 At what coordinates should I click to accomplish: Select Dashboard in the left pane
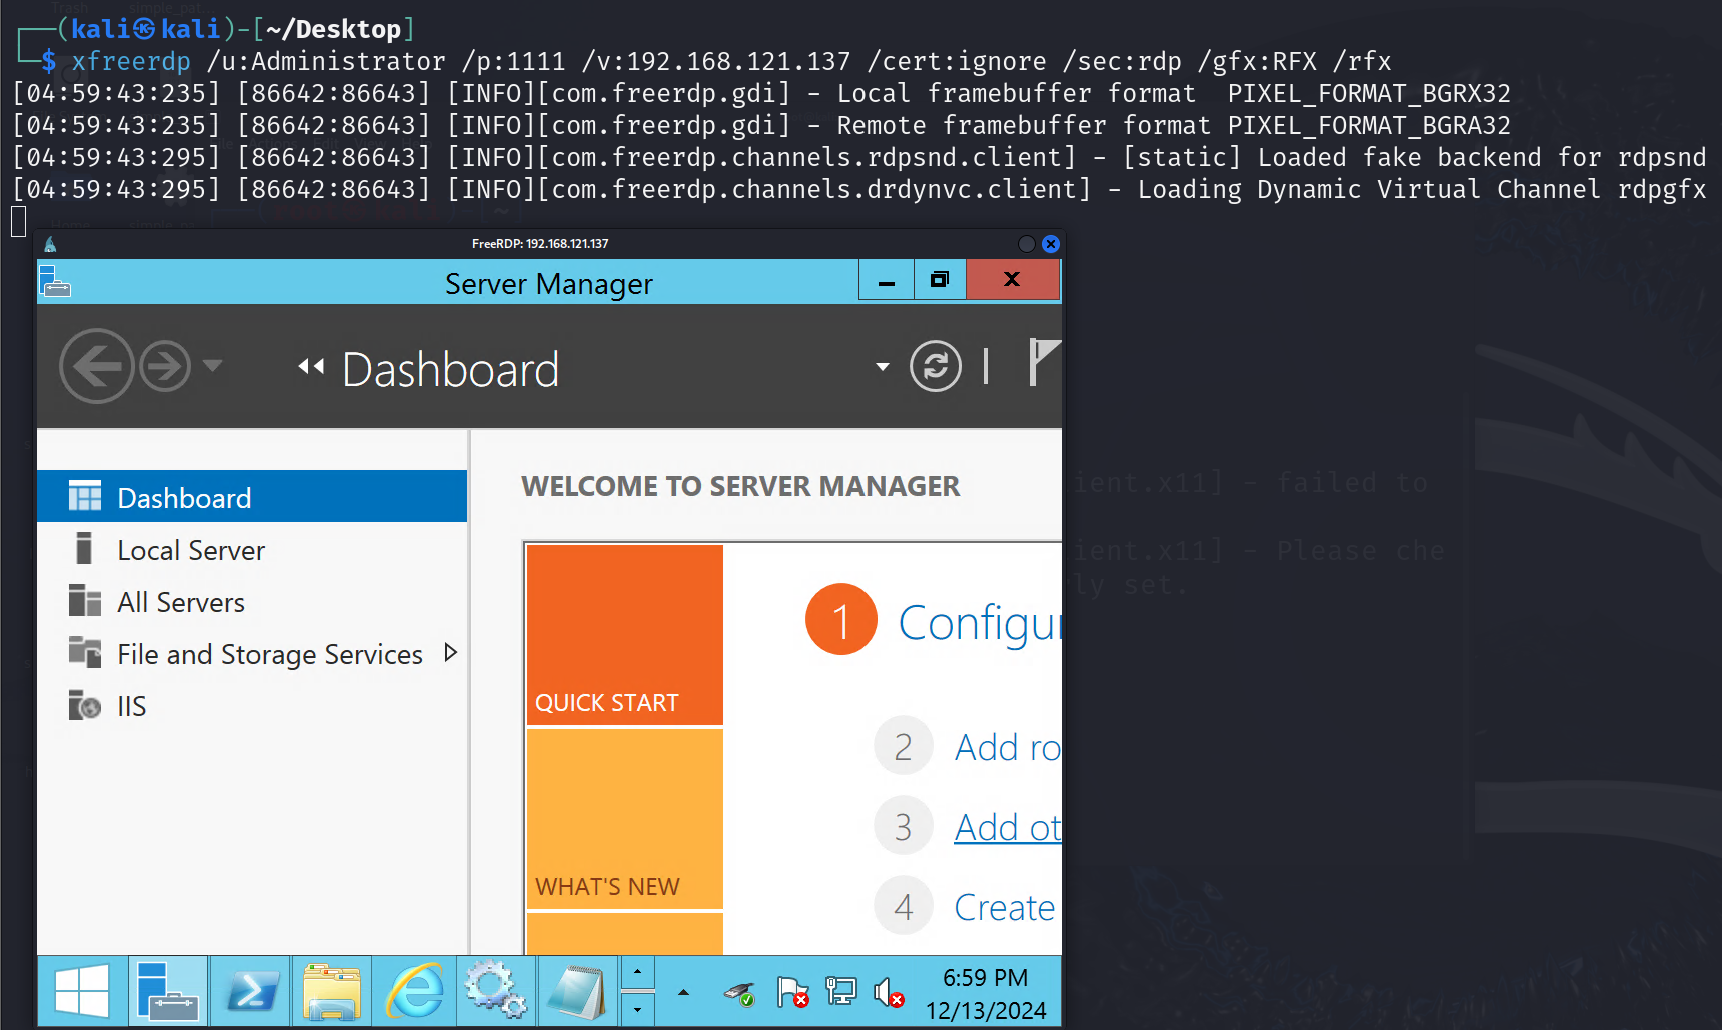(252, 497)
